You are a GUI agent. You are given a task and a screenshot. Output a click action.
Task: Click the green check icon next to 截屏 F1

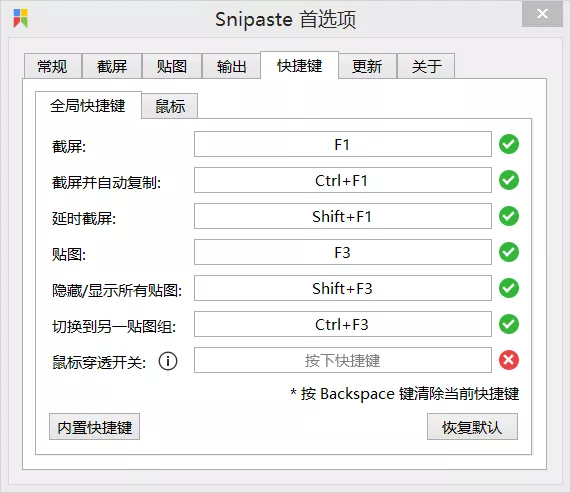[x=509, y=144]
